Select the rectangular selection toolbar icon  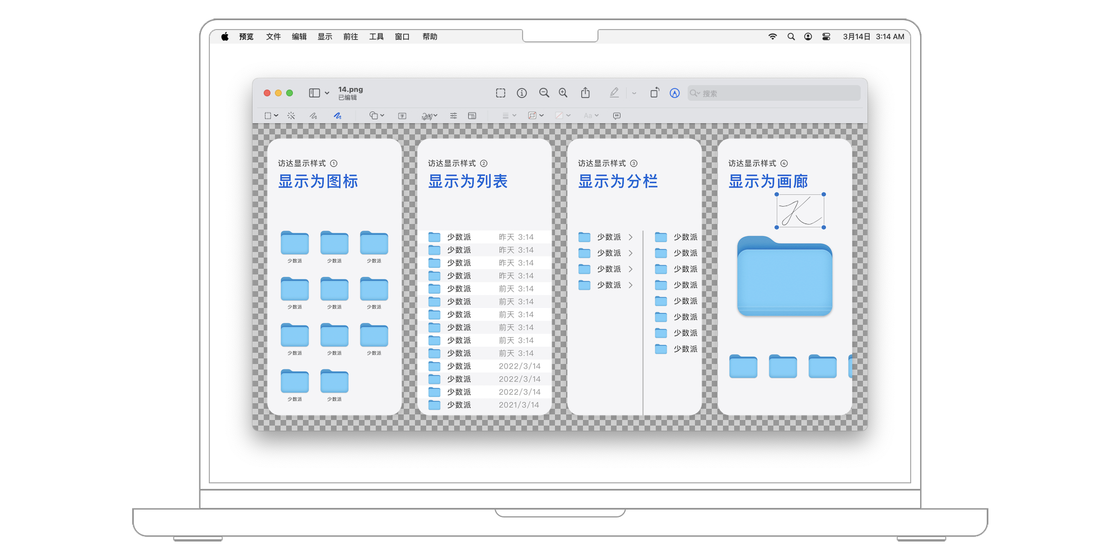[x=501, y=93]
